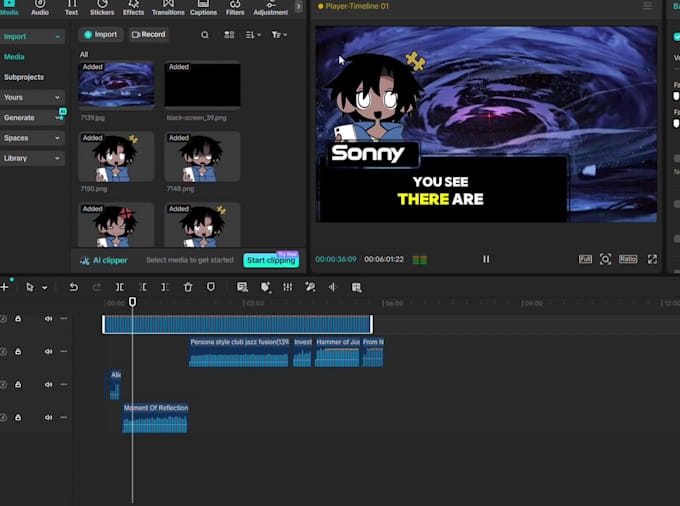This screenshot has width=680, height=506.
Task: Open more options on first audio track
Action: coord(64,319)
